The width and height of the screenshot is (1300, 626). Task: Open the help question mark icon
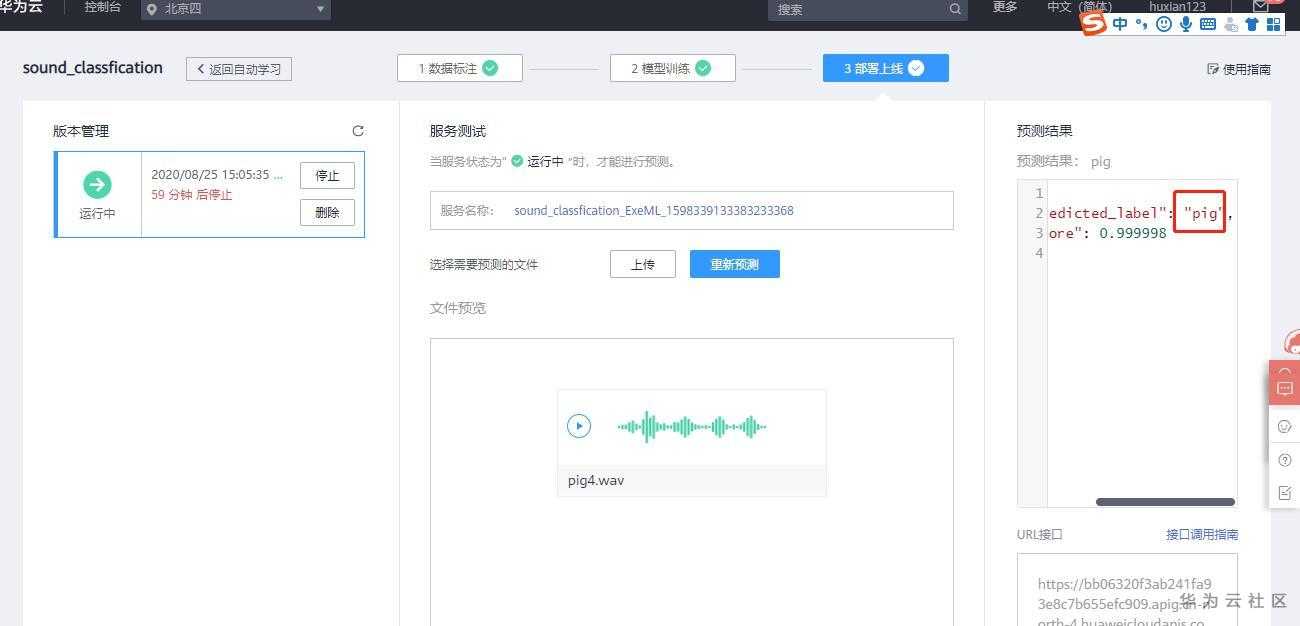coord(1285,459)
